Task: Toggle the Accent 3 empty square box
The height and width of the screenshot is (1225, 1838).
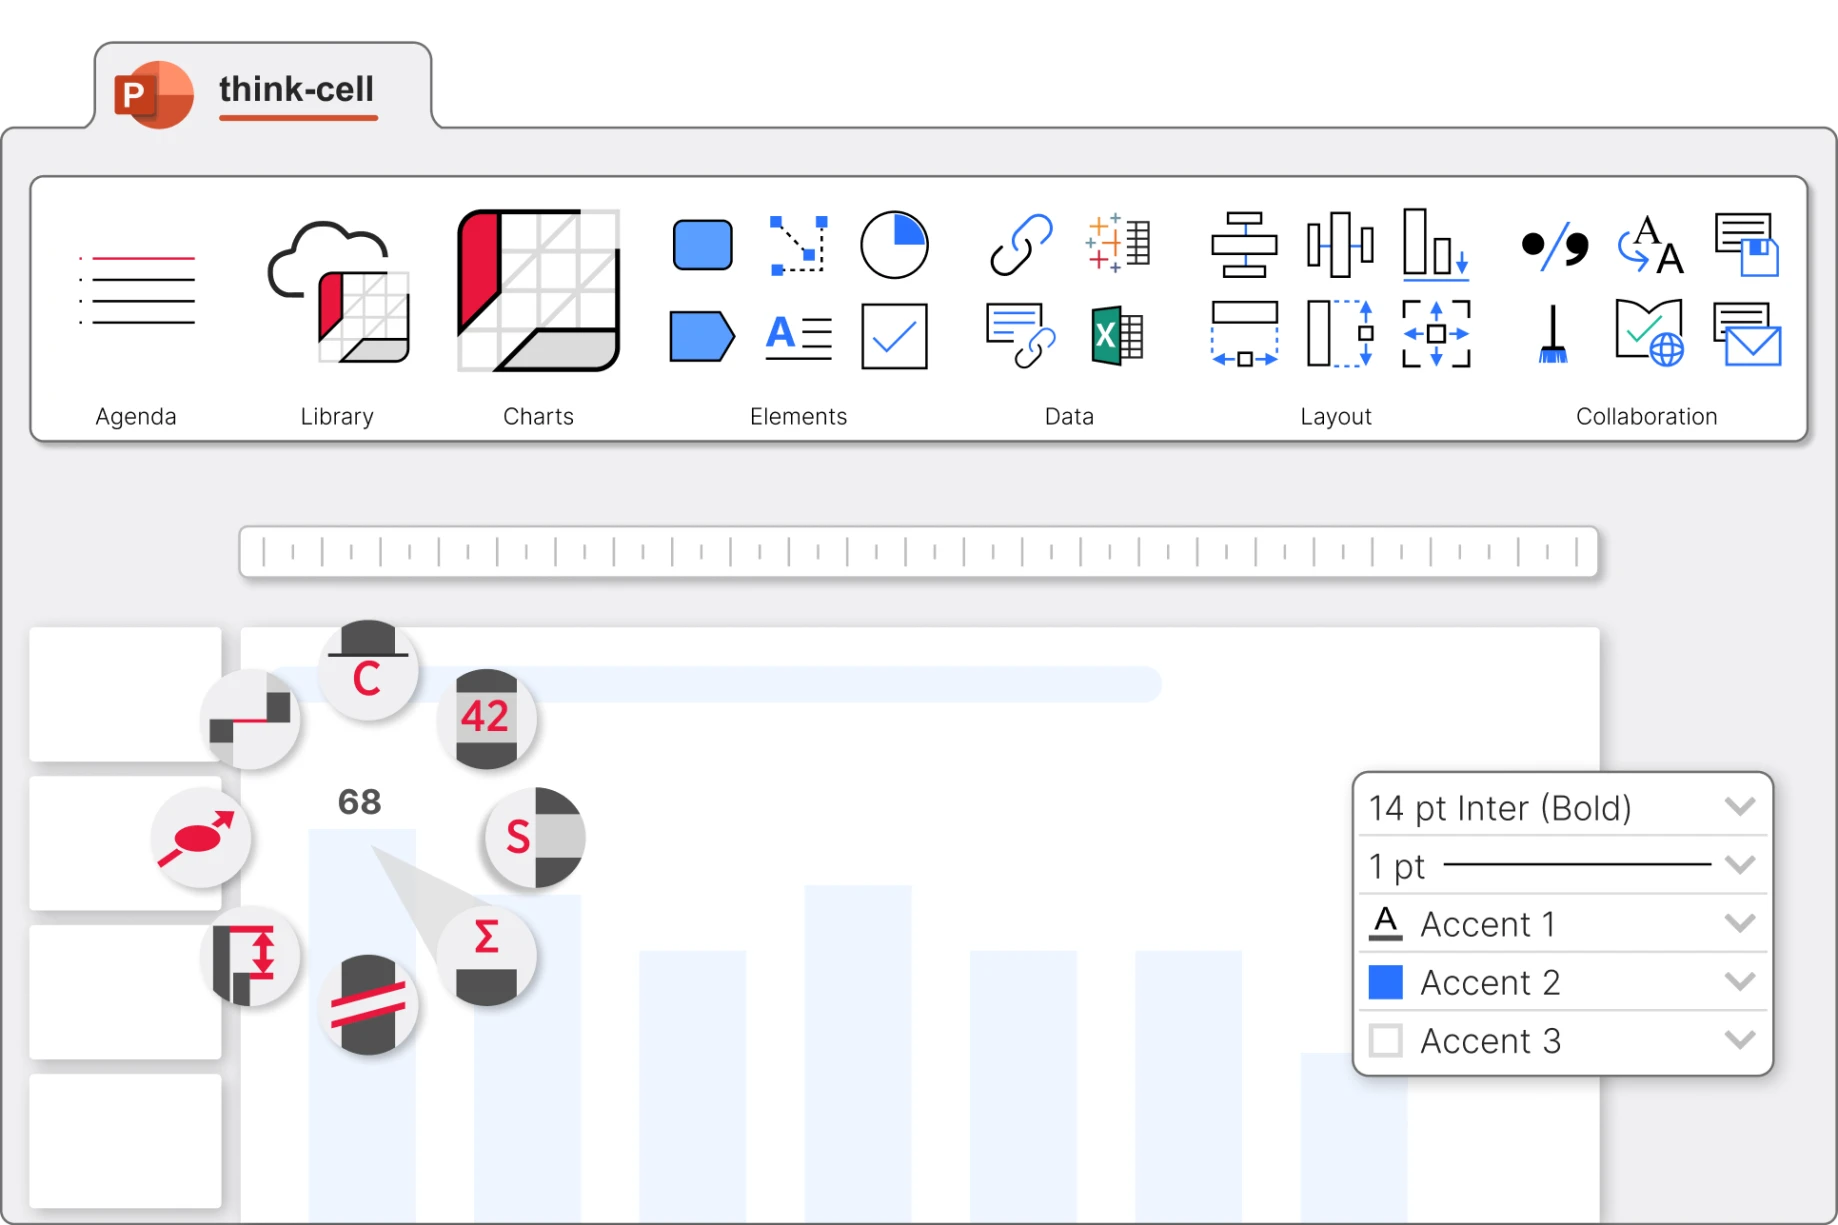Action: tap(1385, 1041)
